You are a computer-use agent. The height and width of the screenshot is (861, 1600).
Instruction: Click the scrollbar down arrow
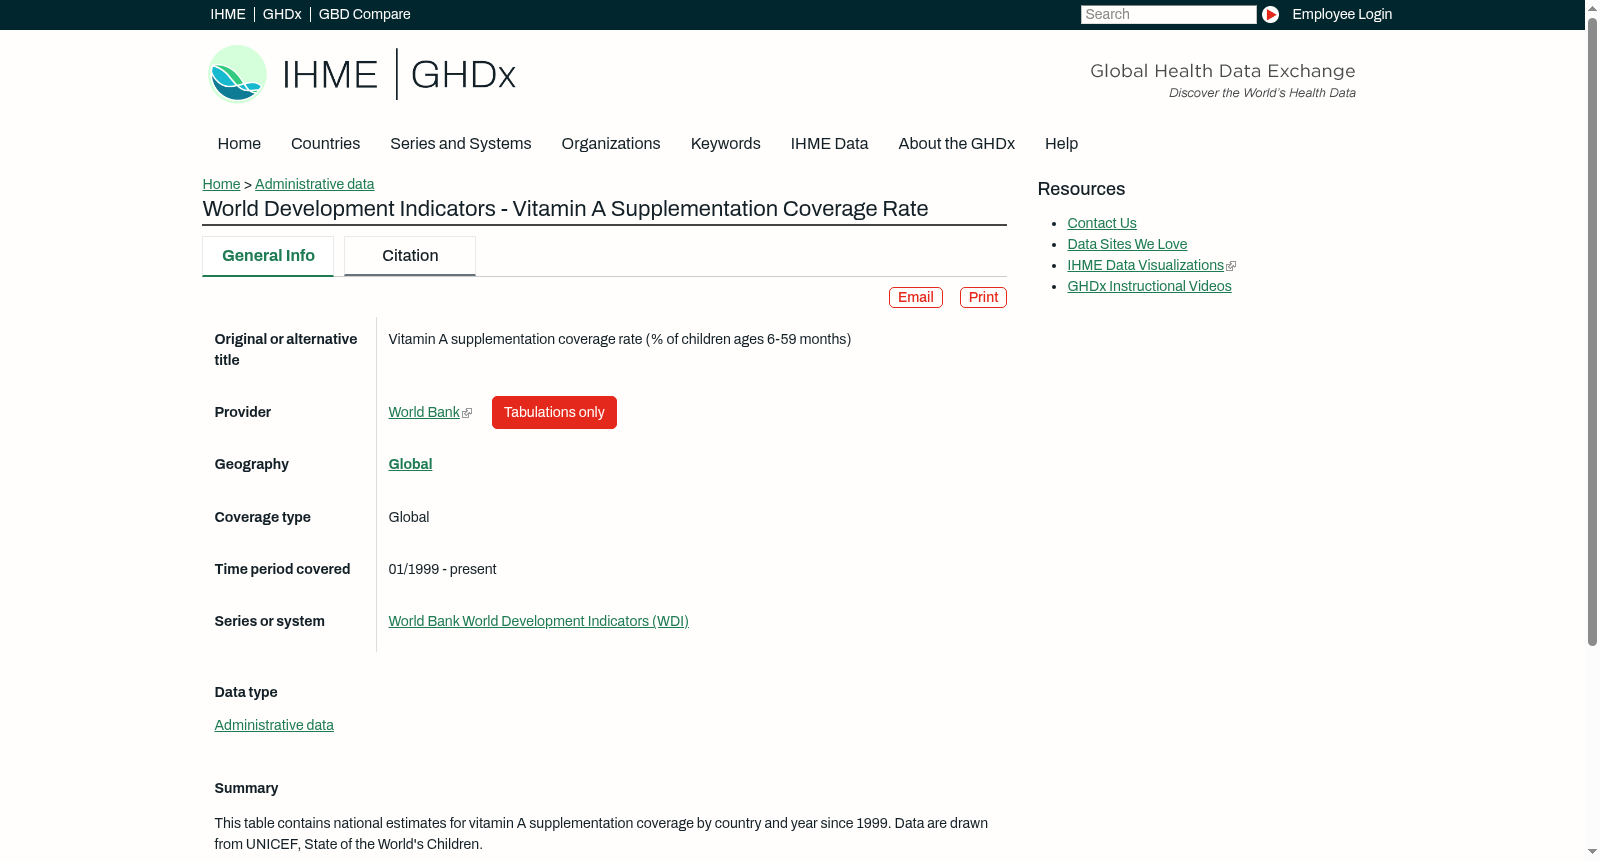[1592, 852]
